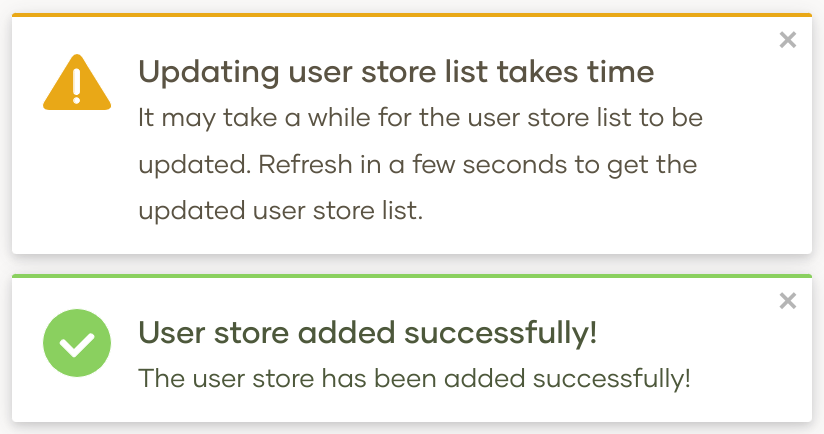
Task: Click the exclamation mark inside the warning triangle
Action: (x=77, y=86)
